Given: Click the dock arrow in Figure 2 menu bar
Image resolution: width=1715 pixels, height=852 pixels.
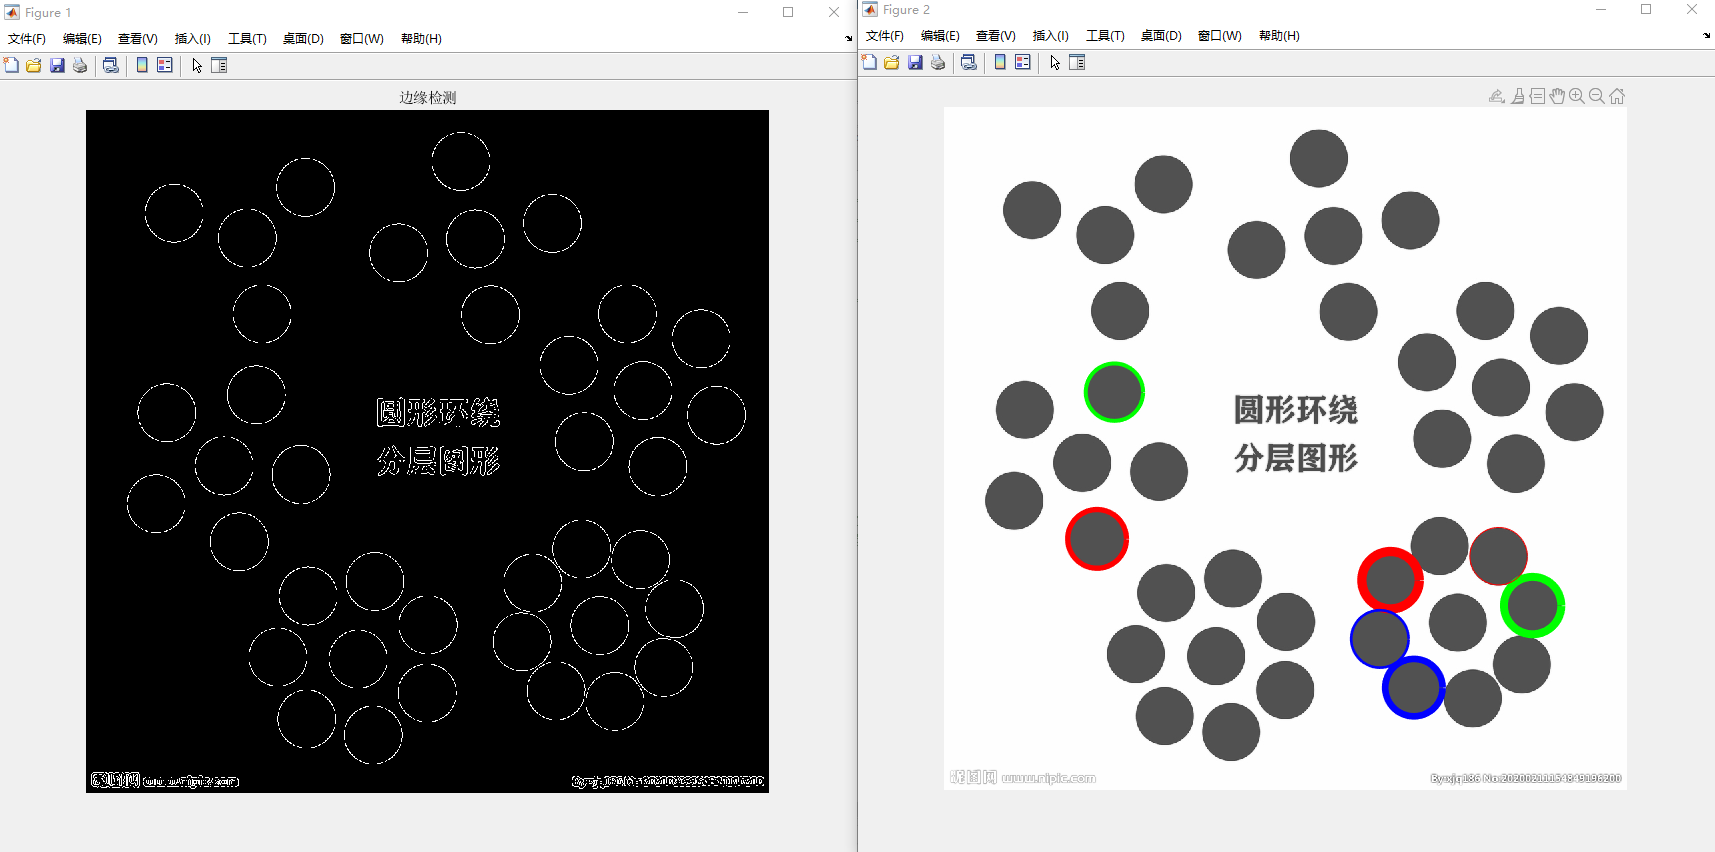Looking at the screenshot, I should pos(1706,36).
